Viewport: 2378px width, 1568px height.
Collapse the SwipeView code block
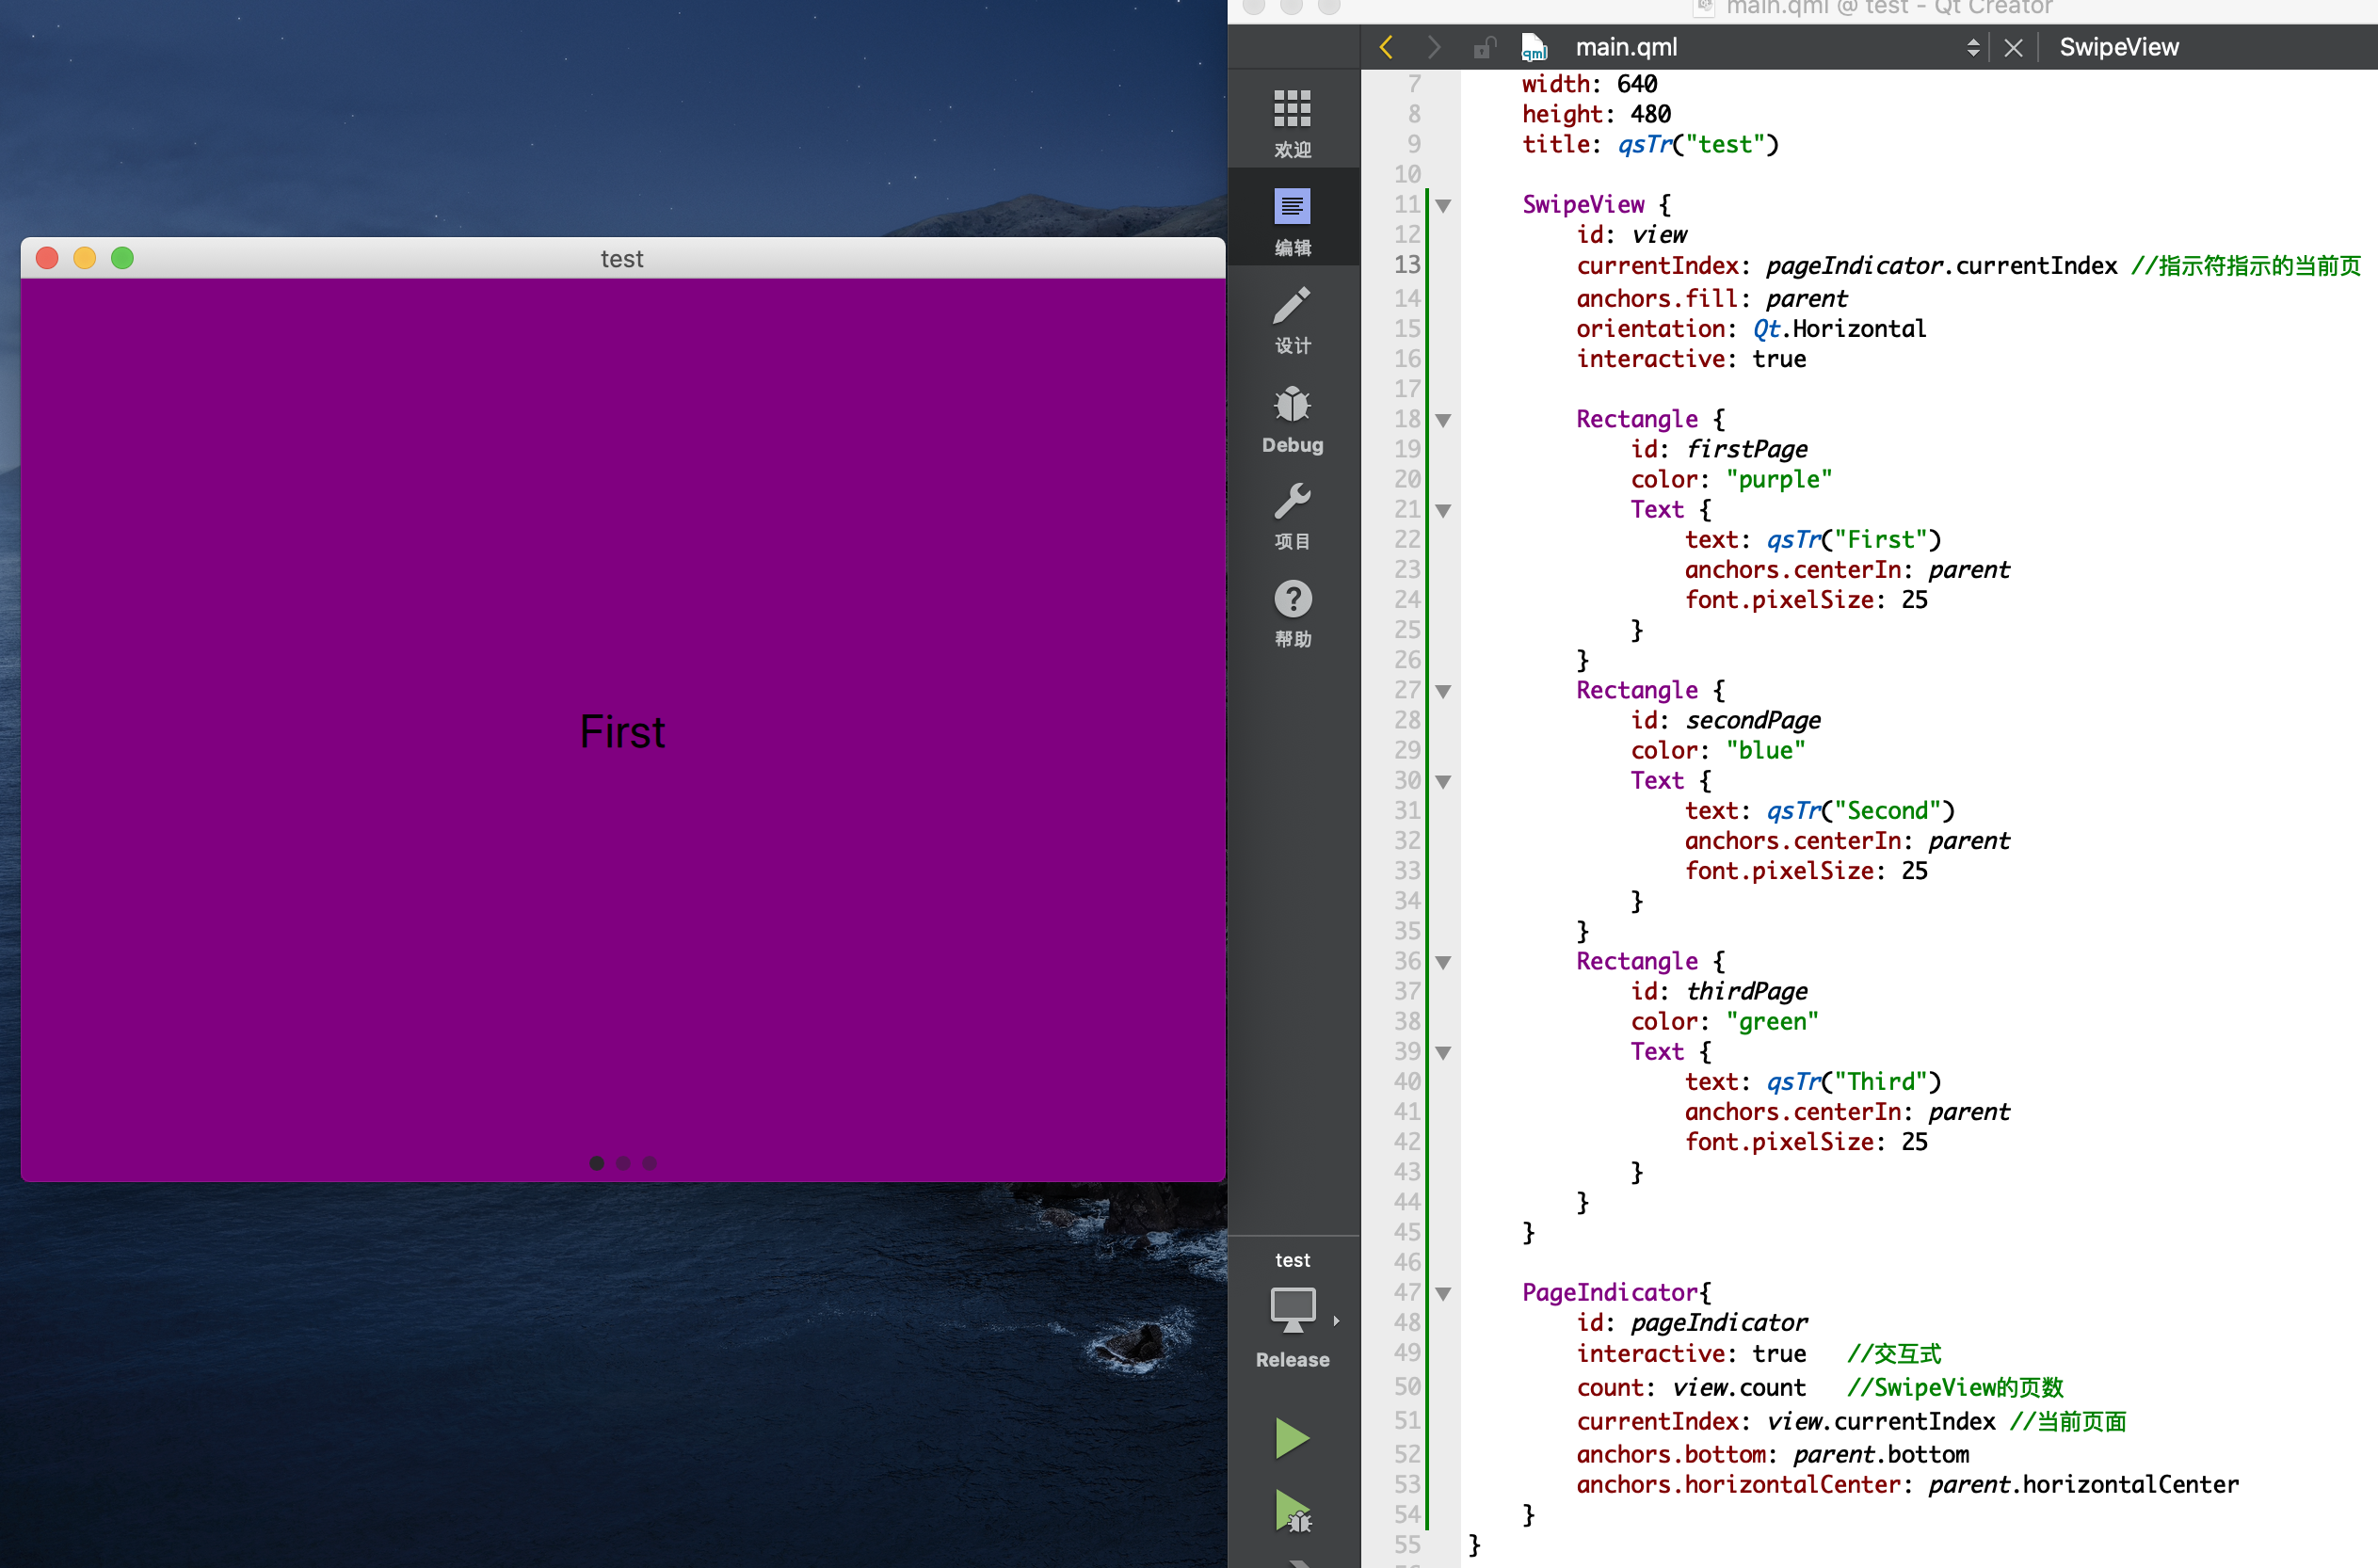pos(1443,206)
